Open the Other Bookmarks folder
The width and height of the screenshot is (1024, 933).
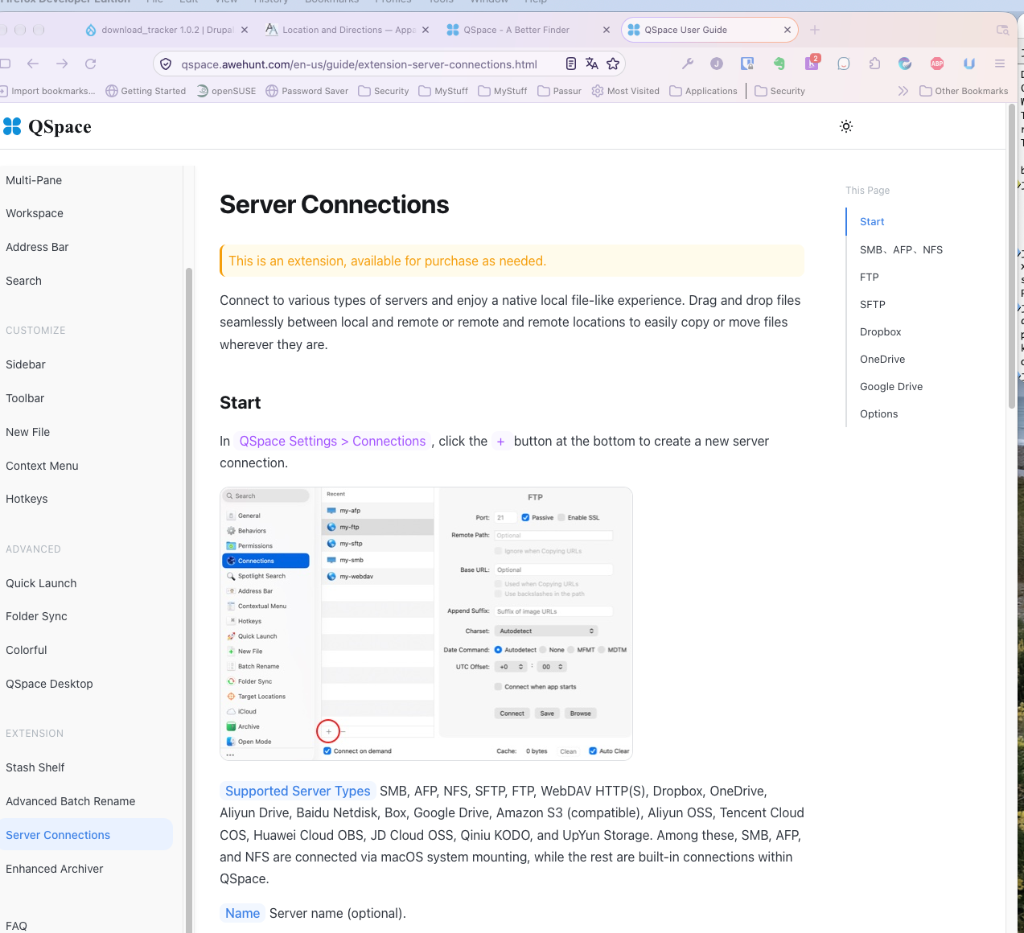[964, 91]
